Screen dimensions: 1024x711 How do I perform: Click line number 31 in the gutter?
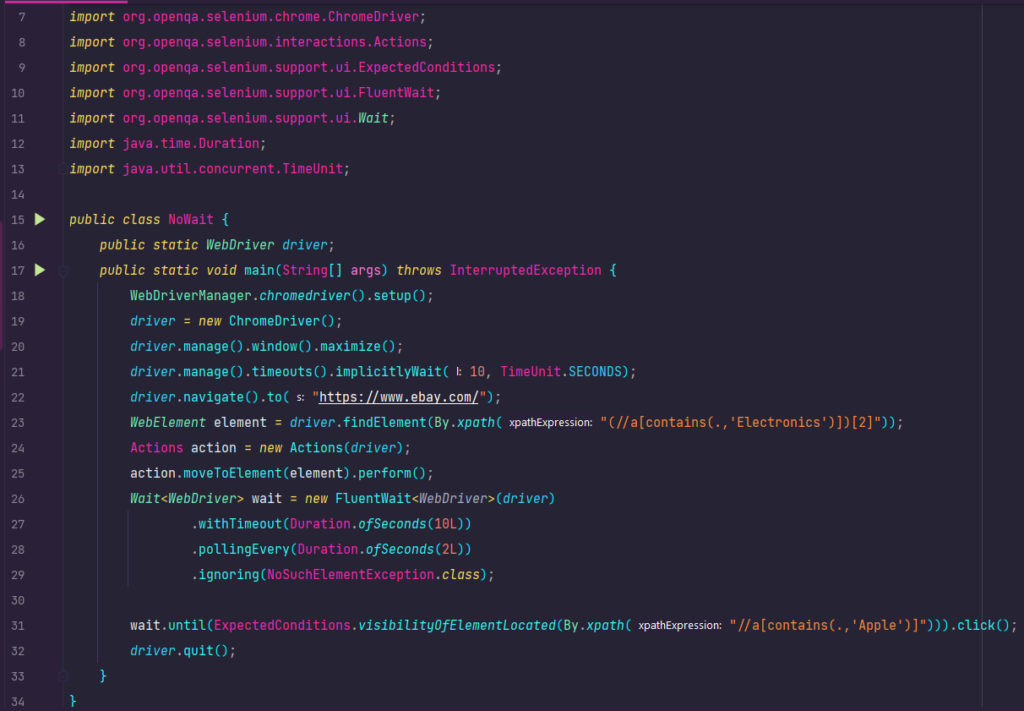19,626
